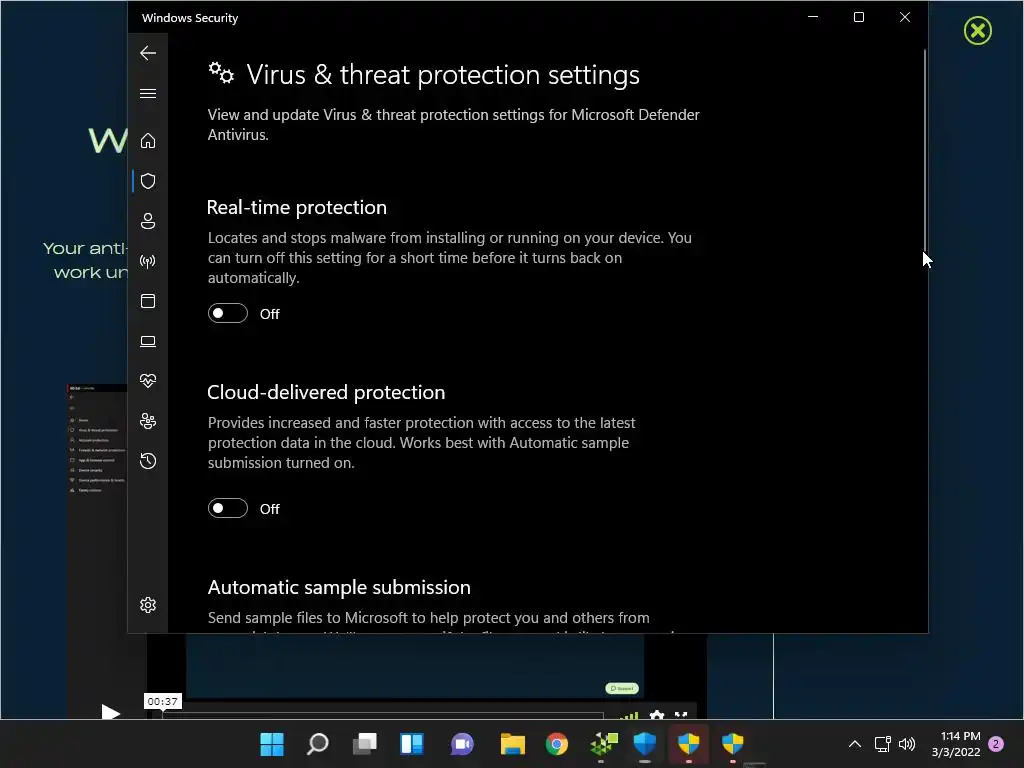Open Task View from the taskbar

point(364,744)
